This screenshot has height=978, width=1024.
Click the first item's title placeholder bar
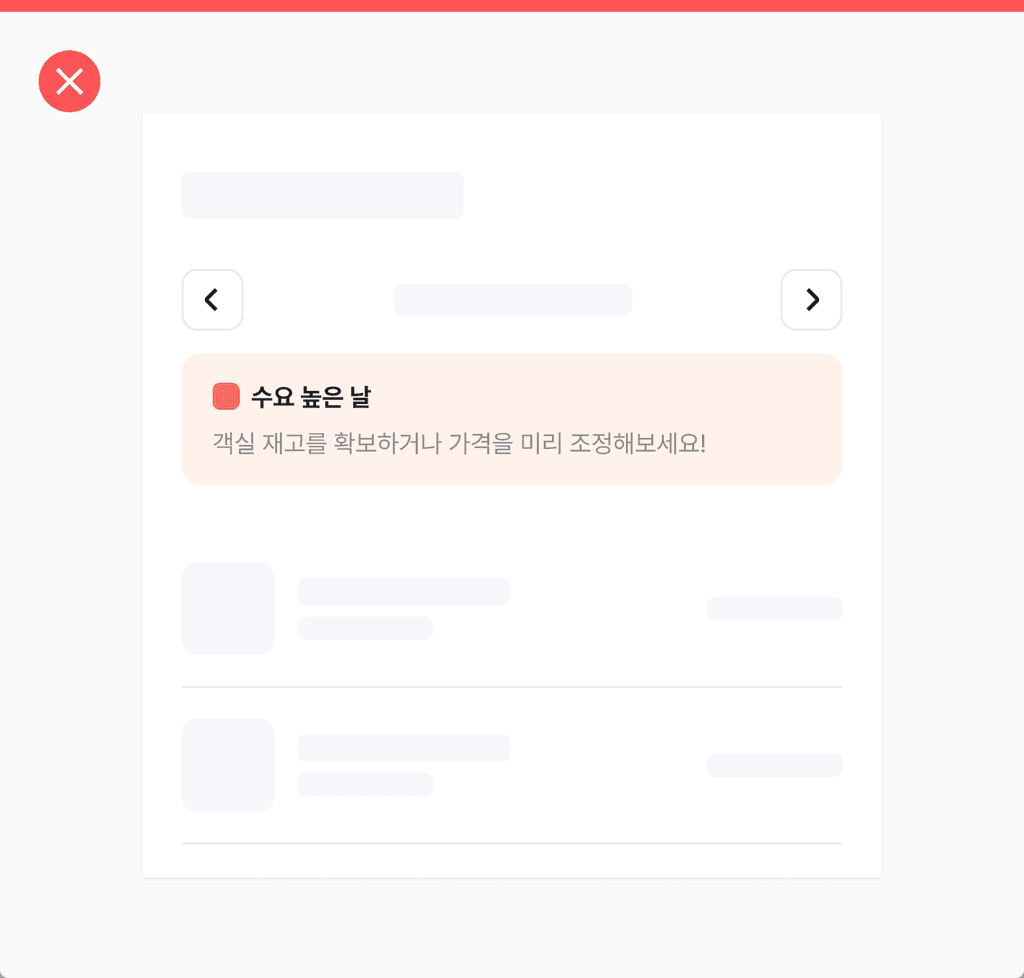click(404, 592)
